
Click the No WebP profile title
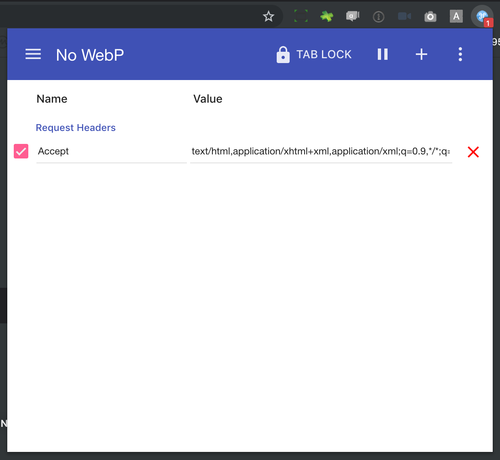(x=90, y=55)
